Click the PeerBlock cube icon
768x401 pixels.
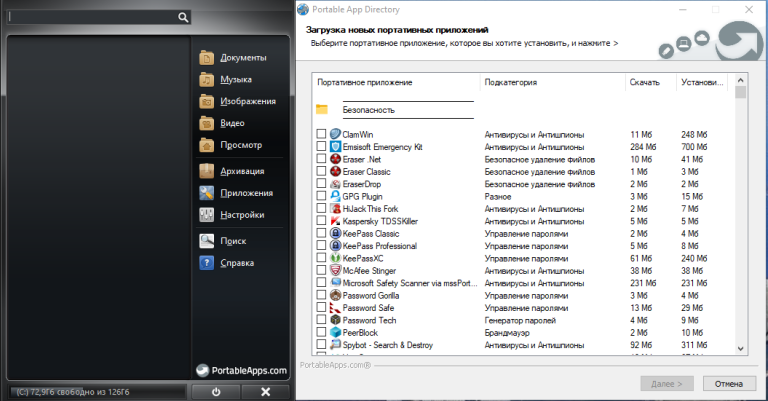(335, 332)
